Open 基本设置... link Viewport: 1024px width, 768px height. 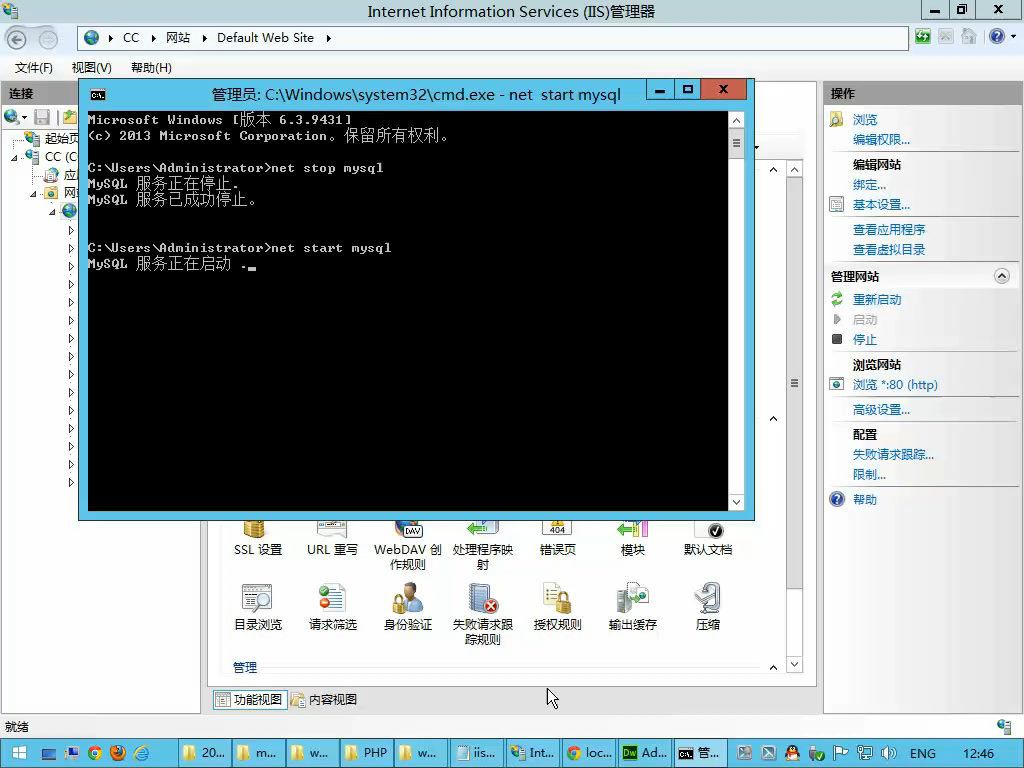[881, 205]
